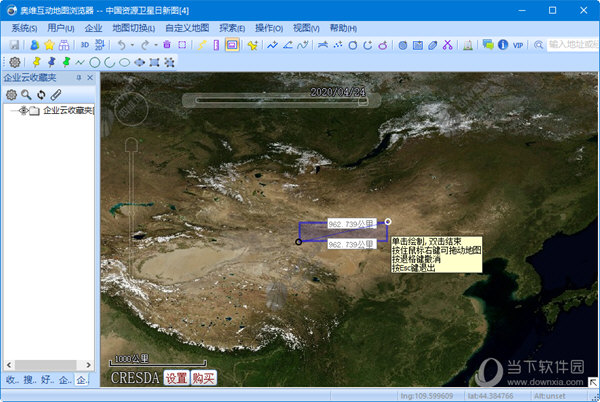600x402 pixels.
Task: Select the purple ruler measure tool
Action: pos(216,45)
